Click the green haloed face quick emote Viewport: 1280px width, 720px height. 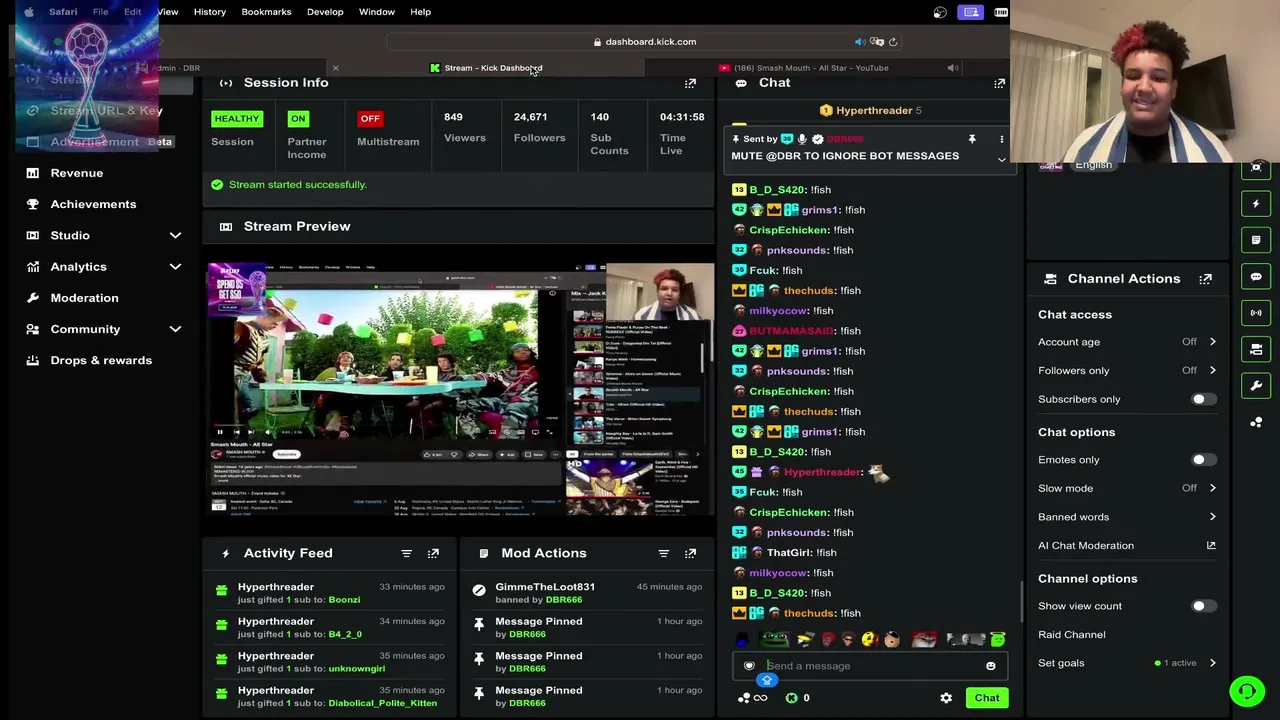[x=997, y=640]
